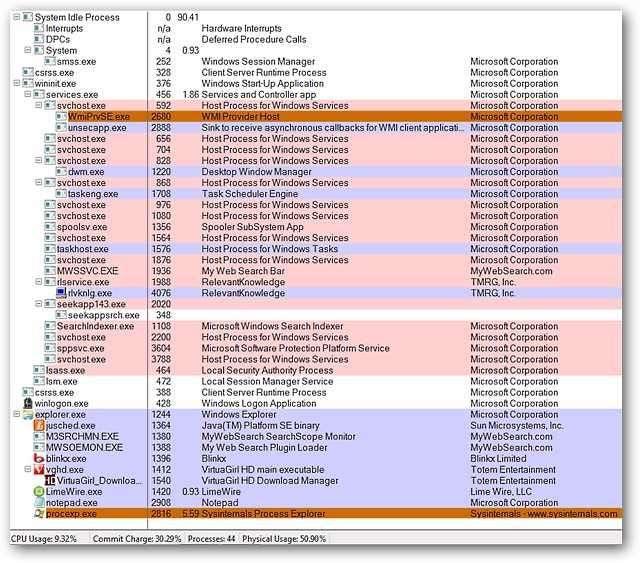This screenshot has height=563, width=640.
Task: Click the dwm.exe process icon
Action: pyautogui.click(x=61, y=171)
